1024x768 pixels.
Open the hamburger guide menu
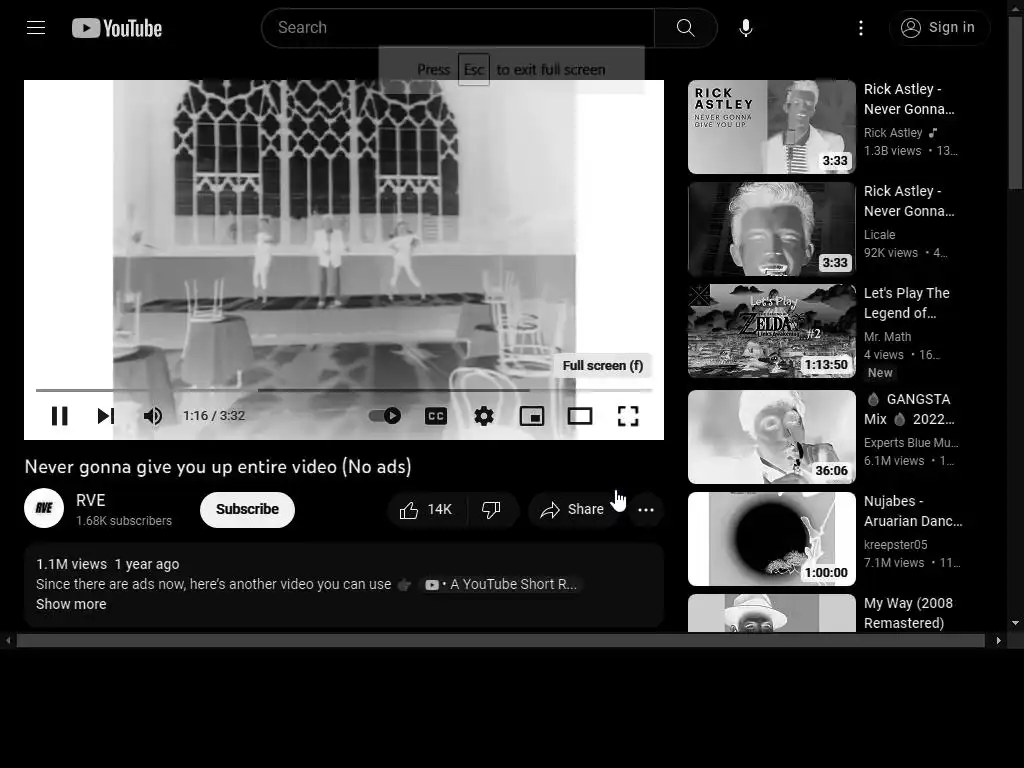click(36, 27)
